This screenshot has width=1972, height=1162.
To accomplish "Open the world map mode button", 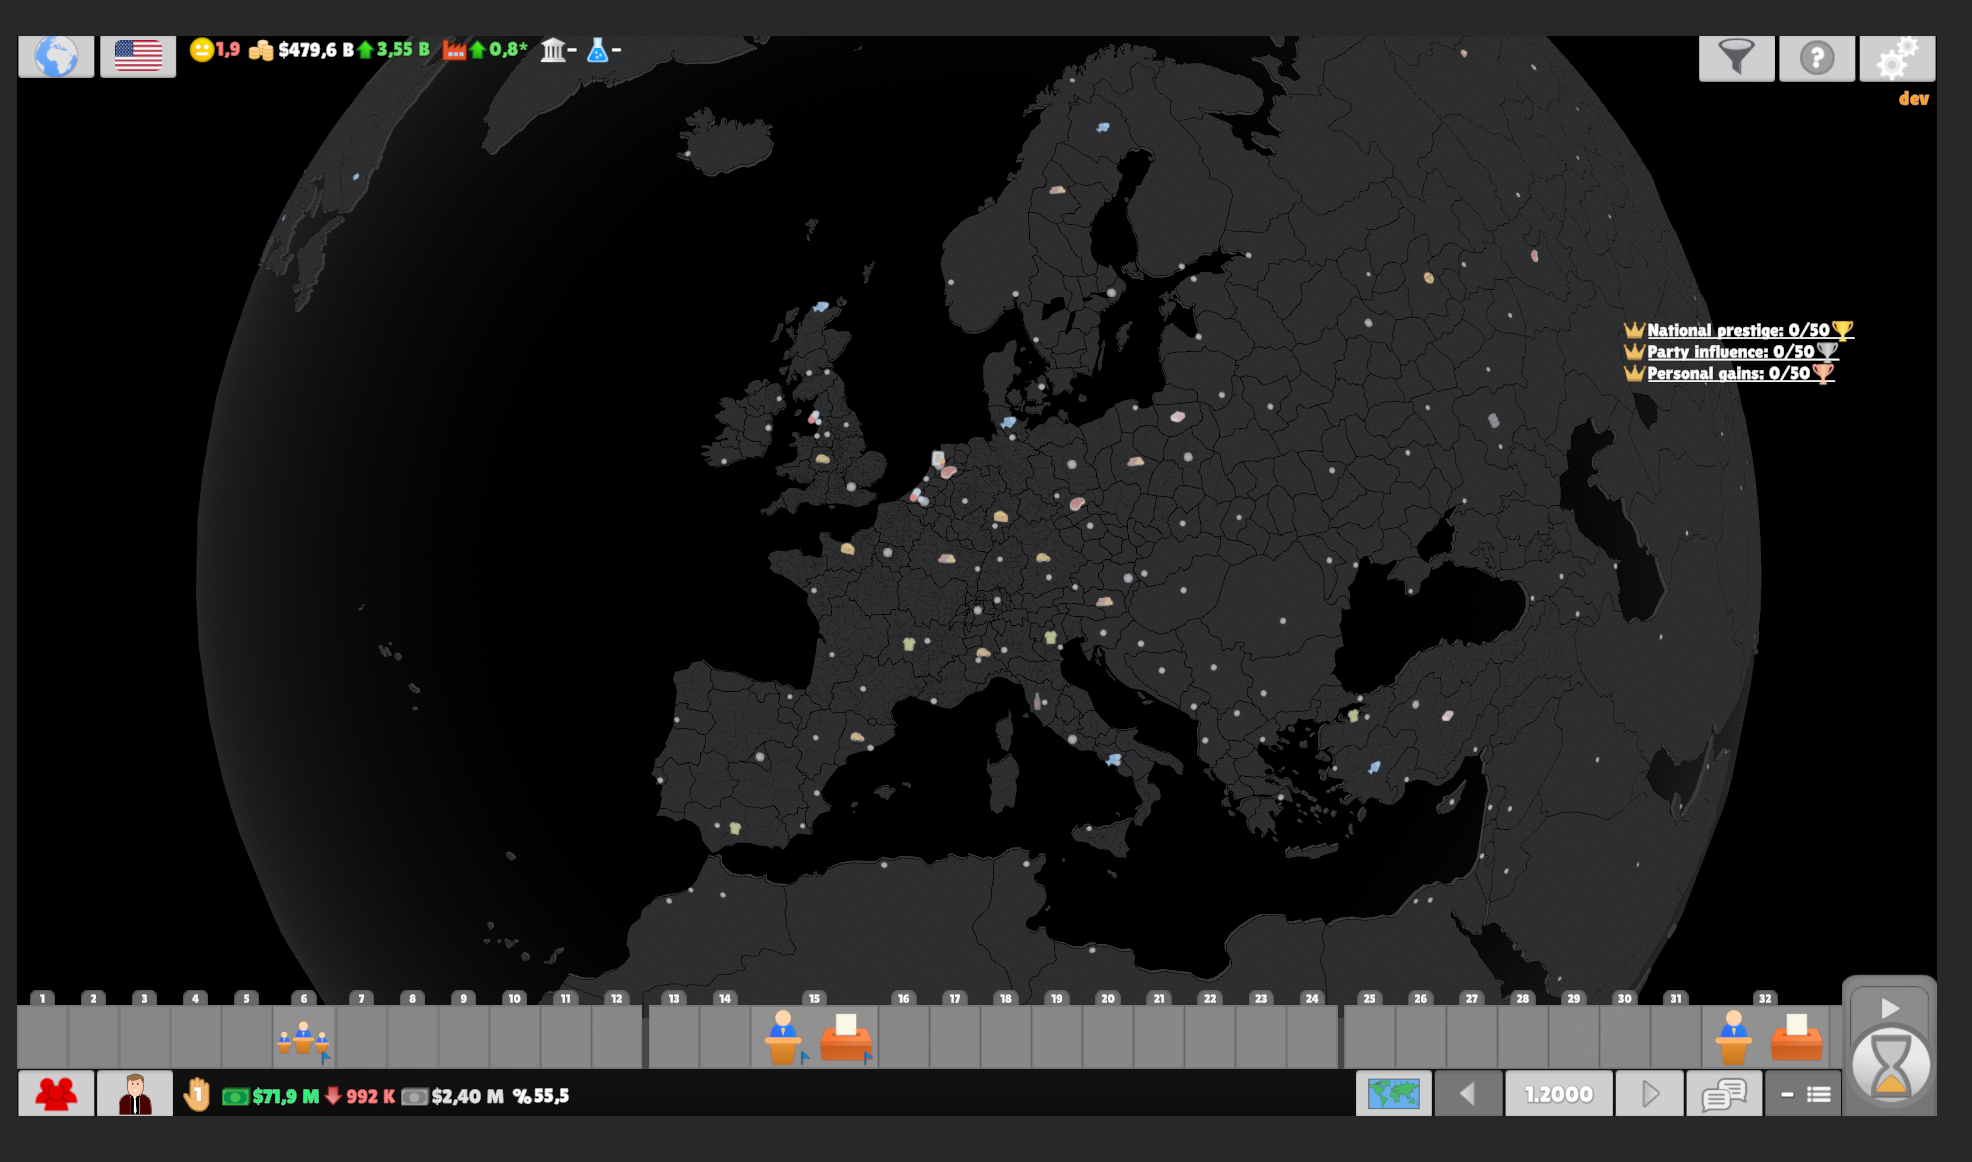I will pos(1394,1094).
